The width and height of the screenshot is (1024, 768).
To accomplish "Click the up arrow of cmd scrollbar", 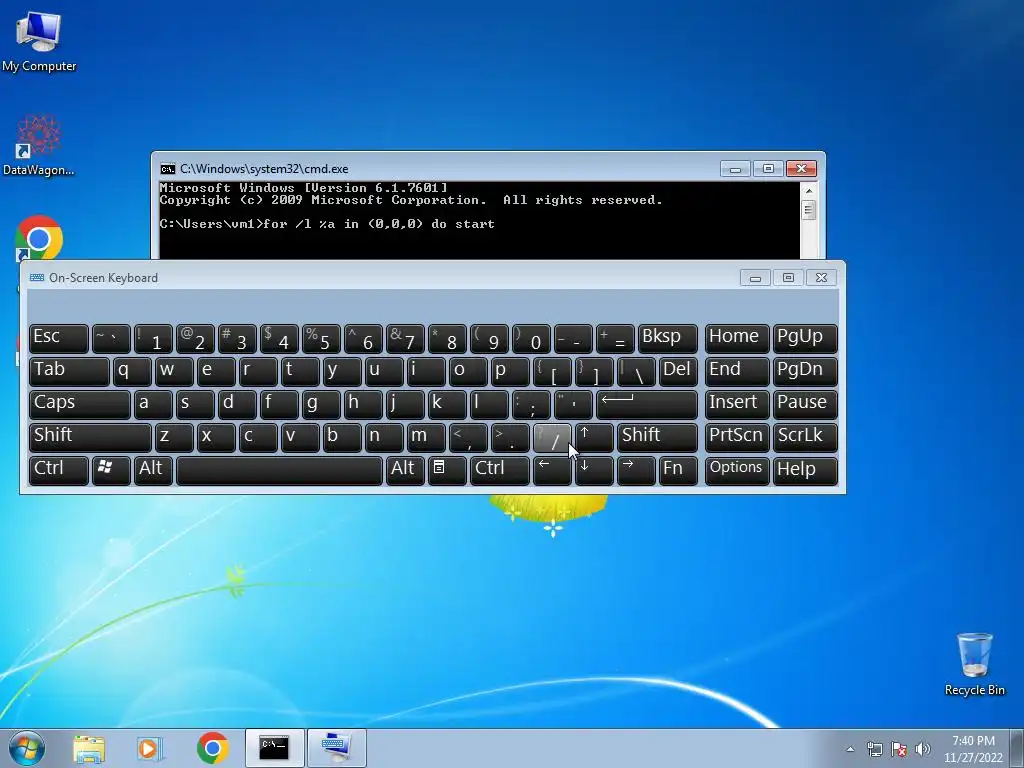I will pos(808,191).
